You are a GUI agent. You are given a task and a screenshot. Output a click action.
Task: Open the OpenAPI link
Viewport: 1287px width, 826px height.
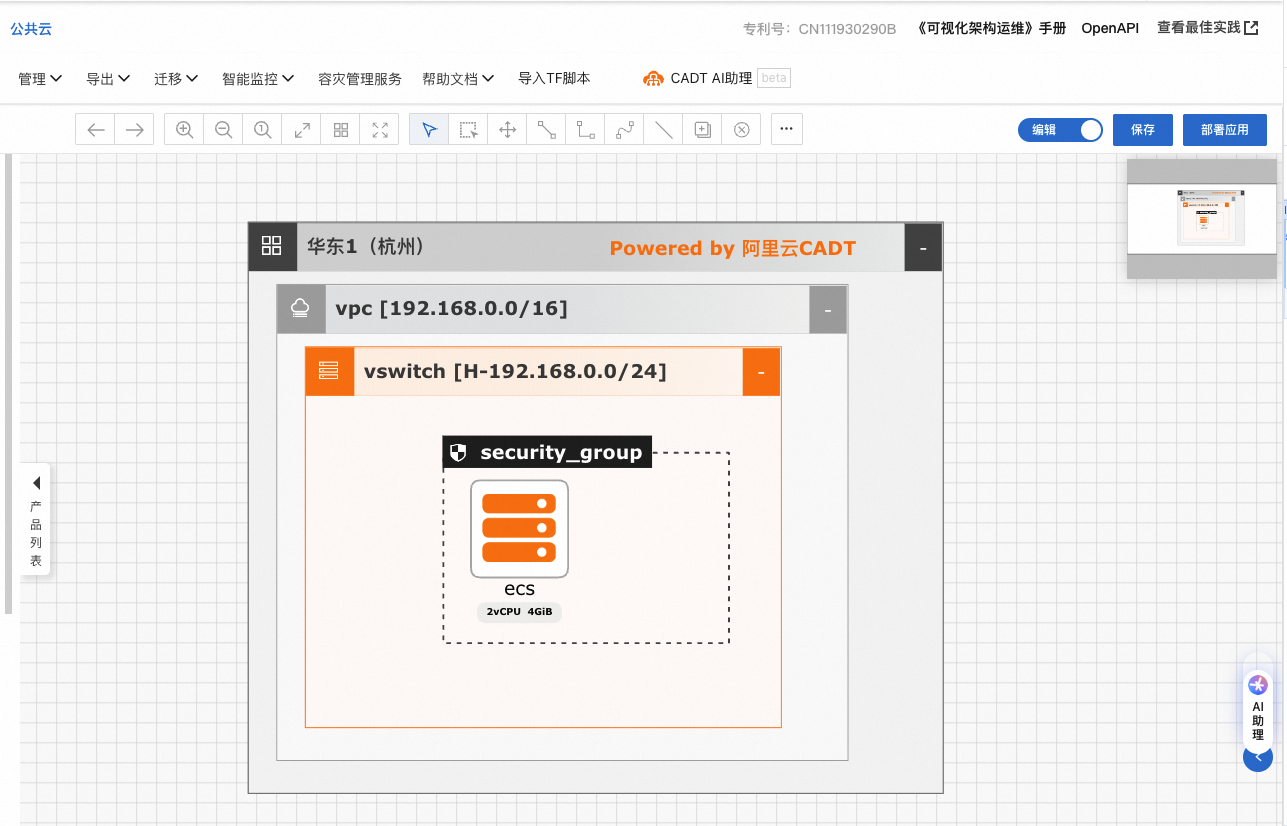tap(1110, 28)
